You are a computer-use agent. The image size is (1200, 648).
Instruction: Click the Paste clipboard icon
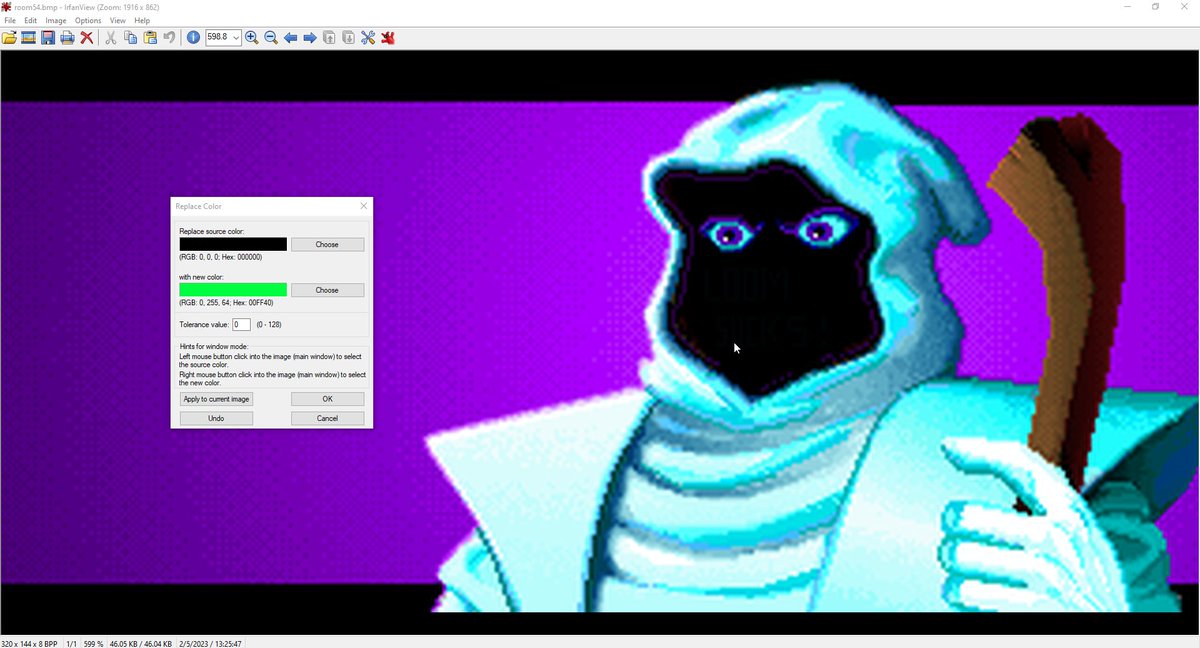coord(150,38)
